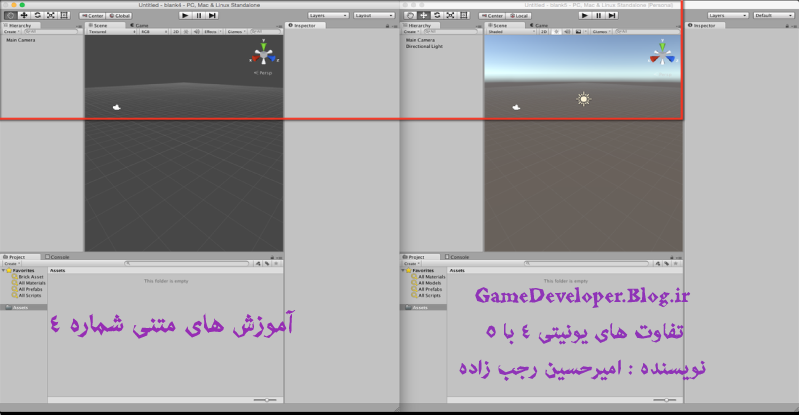This screenshot has height=415, width=799.
Task: Open the Effects dropdown in the left scene view
Action: tap(212, 32)
